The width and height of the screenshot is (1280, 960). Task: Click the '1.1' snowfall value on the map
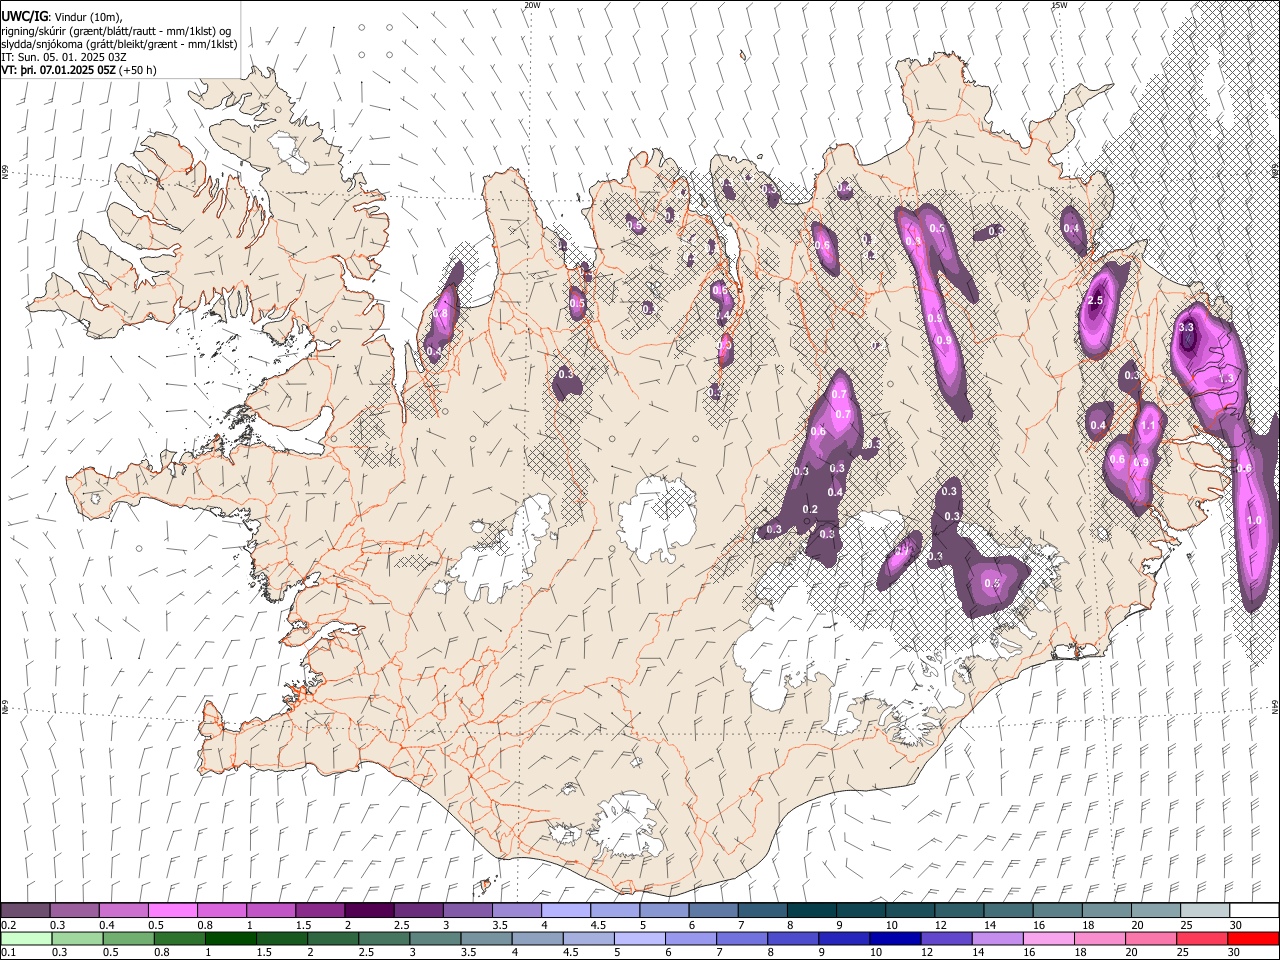coord(1148,425)
